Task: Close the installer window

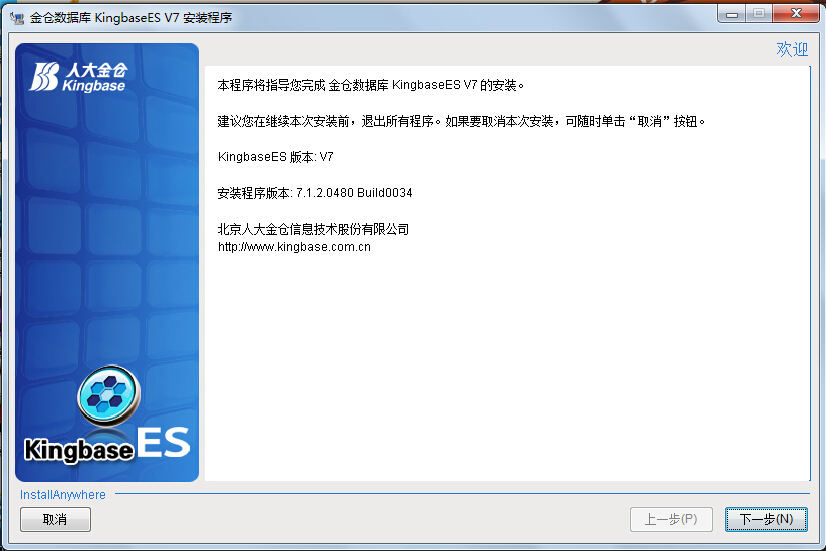Action: 796,14
